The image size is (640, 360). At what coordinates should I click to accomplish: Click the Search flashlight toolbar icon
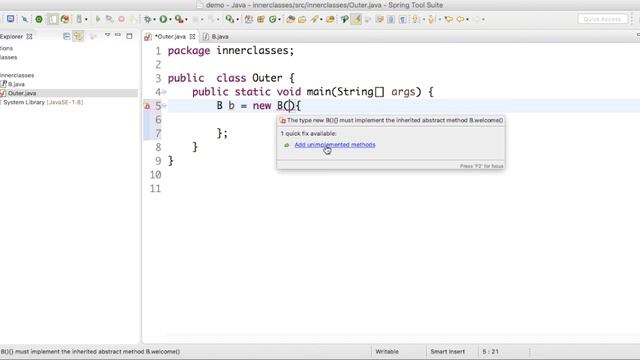click(314, 19)
